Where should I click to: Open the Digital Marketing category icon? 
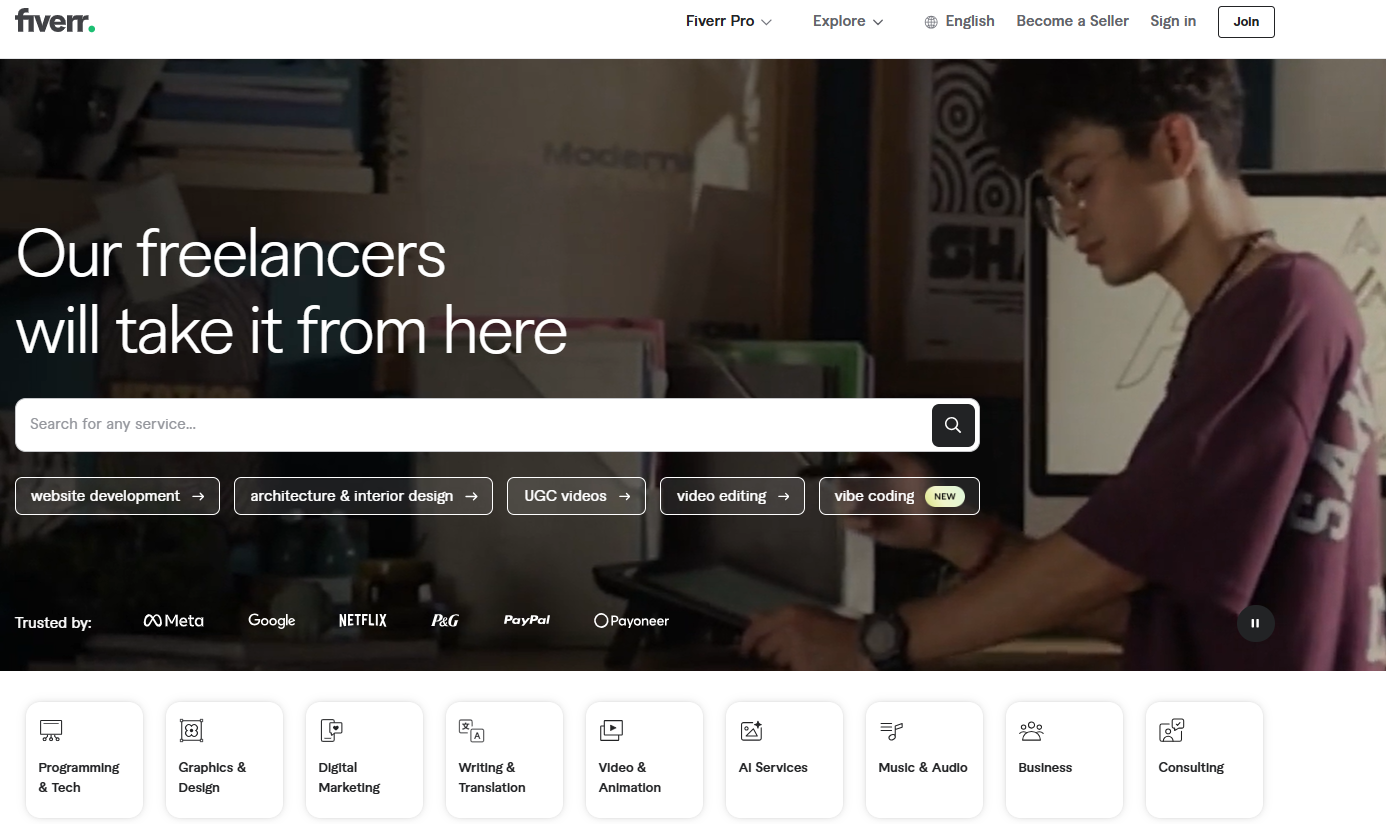pos(331,731)
